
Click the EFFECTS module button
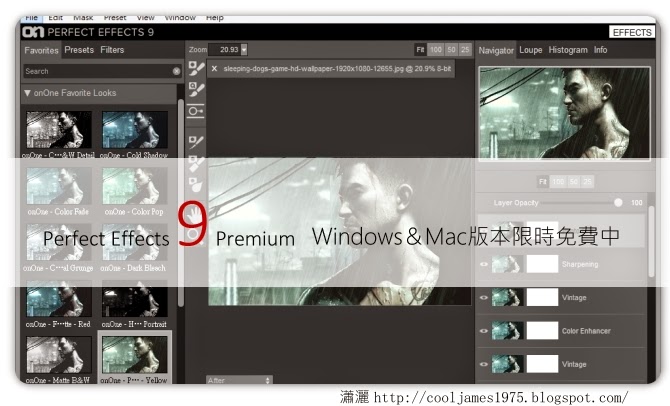tap(632, 32)
